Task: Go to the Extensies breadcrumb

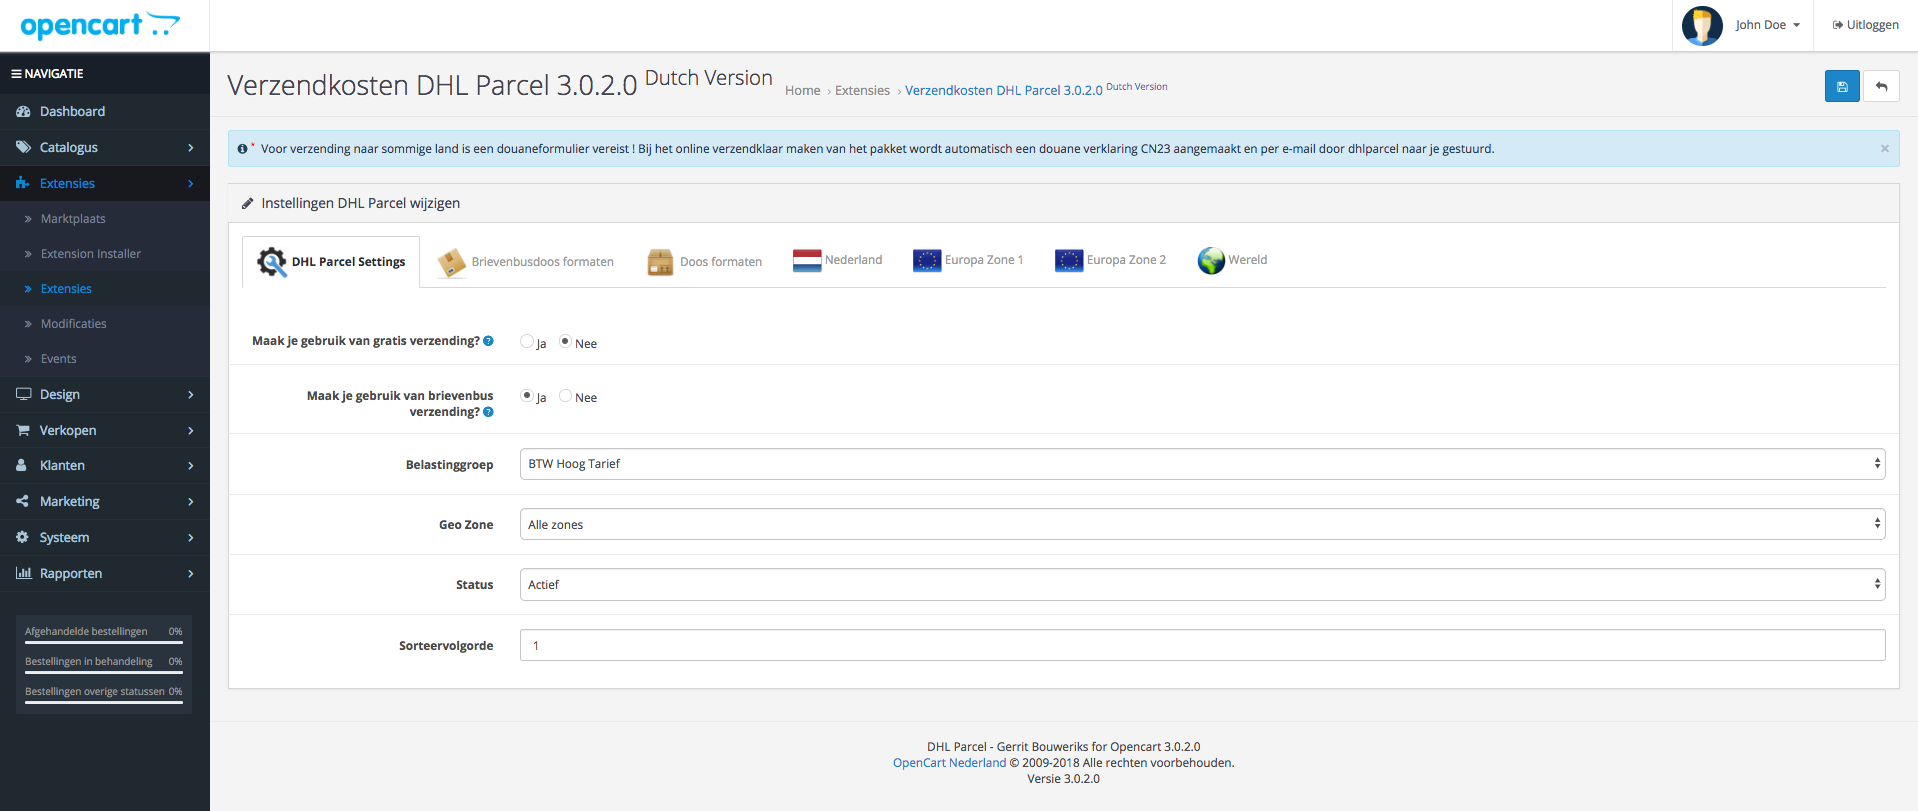Action: click(x=862, y=90)
